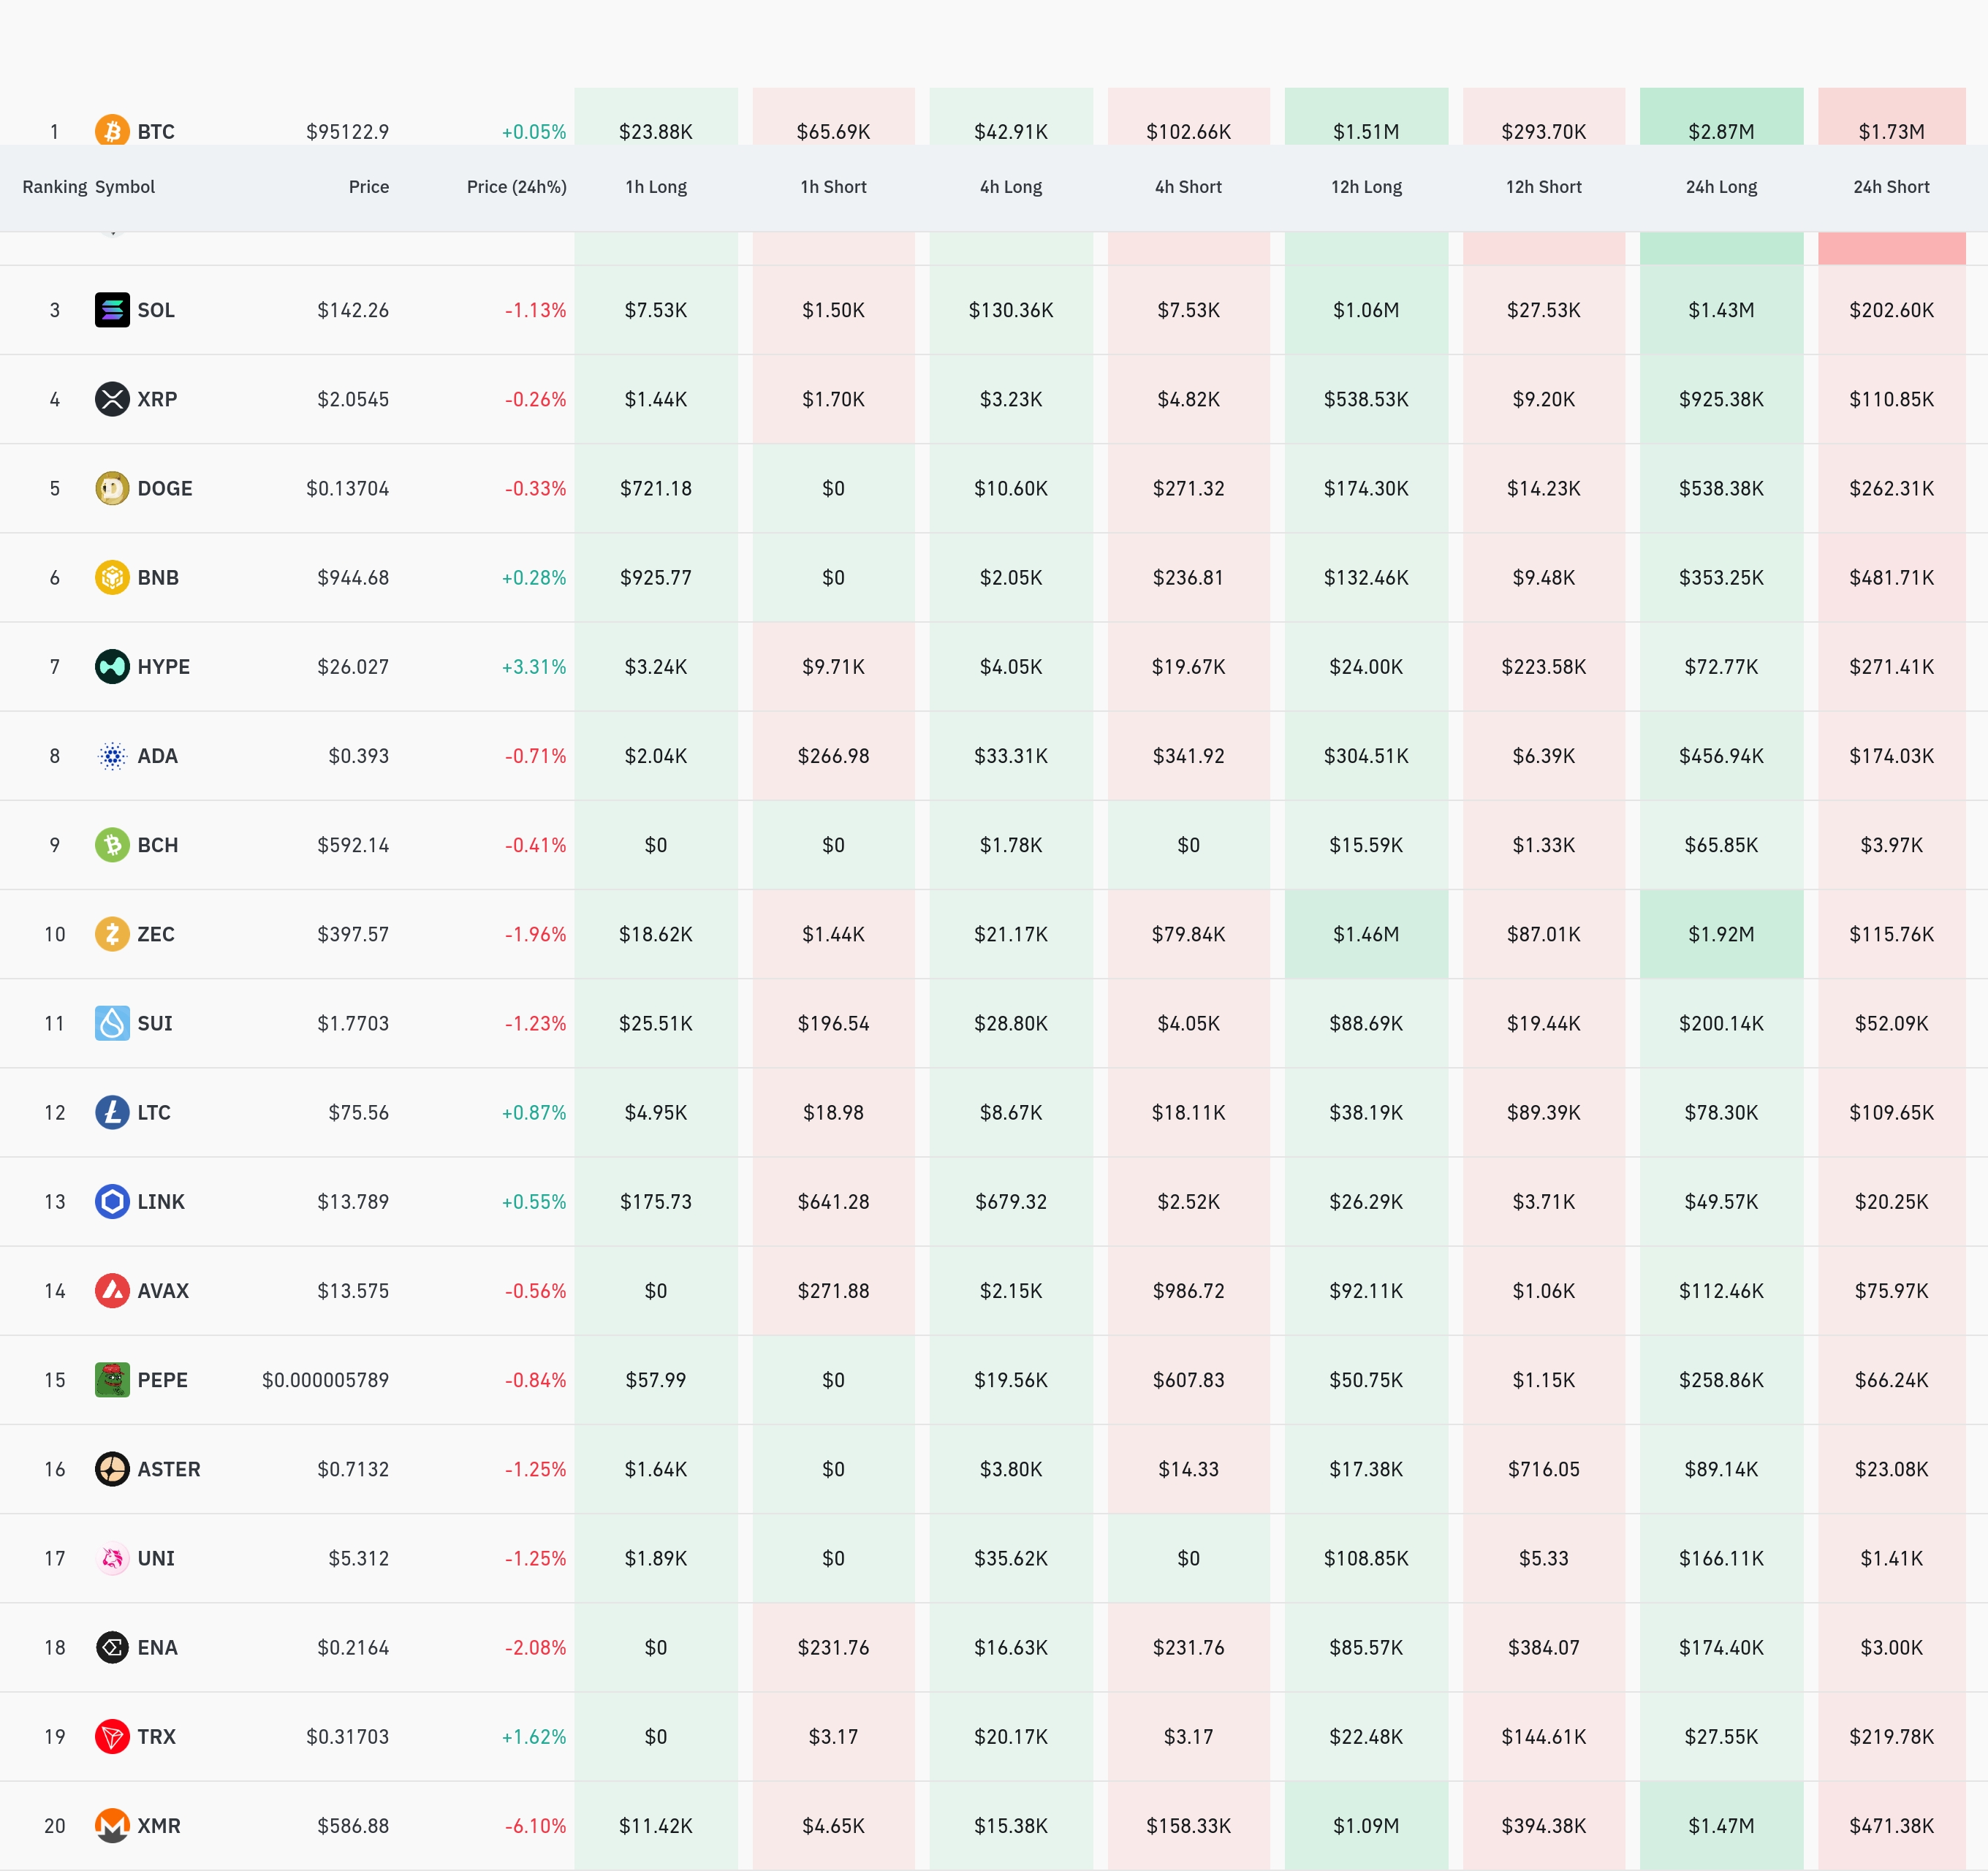Viewport: 1988px width, 1871px height.
Task: Select the ASTER row symbol text
Action: (169, 1469)
